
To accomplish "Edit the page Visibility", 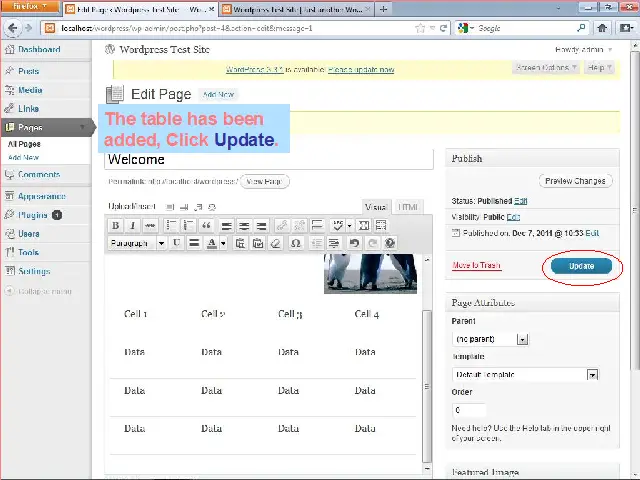I will pos(513,217).
